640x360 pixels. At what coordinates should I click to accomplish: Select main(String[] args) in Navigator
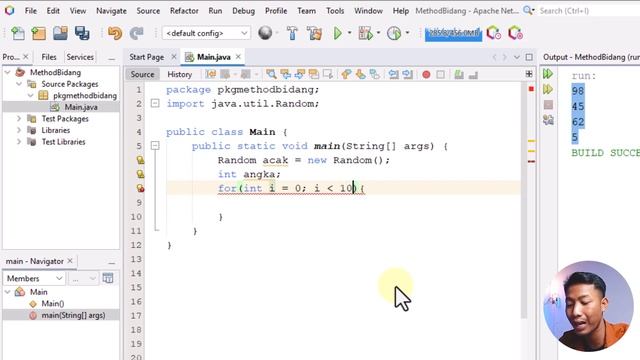(73, 315)
